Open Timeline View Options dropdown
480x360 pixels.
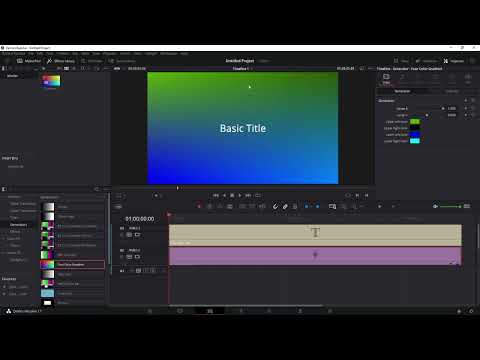(118, 207)
